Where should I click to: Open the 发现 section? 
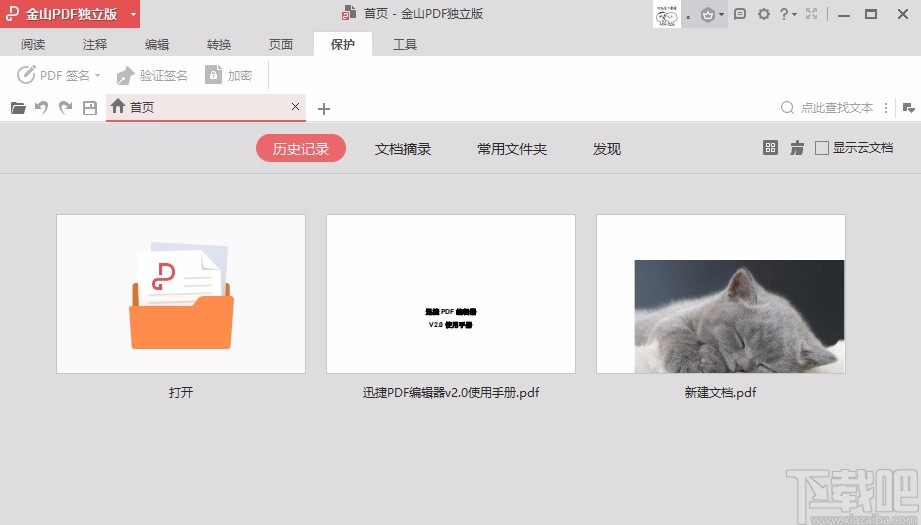[x=607, y=149]
